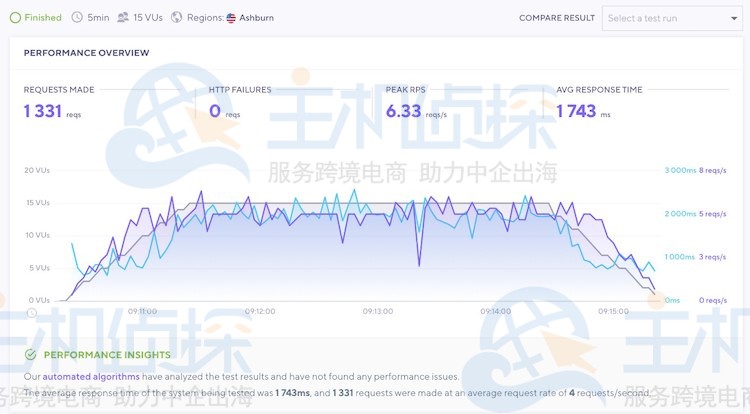Click the 3 000ms axis label
Viewport: 750px width, 414px height.
[x=680, y=170]
